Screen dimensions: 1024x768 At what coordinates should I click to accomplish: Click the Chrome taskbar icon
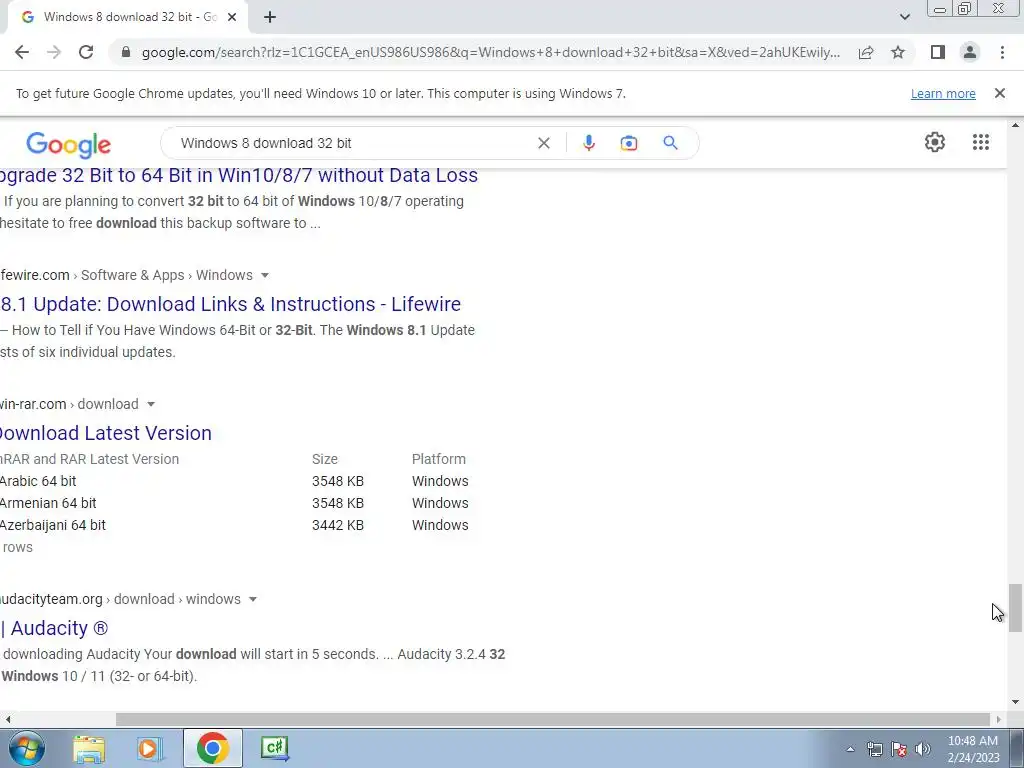[x=212, y=748]
